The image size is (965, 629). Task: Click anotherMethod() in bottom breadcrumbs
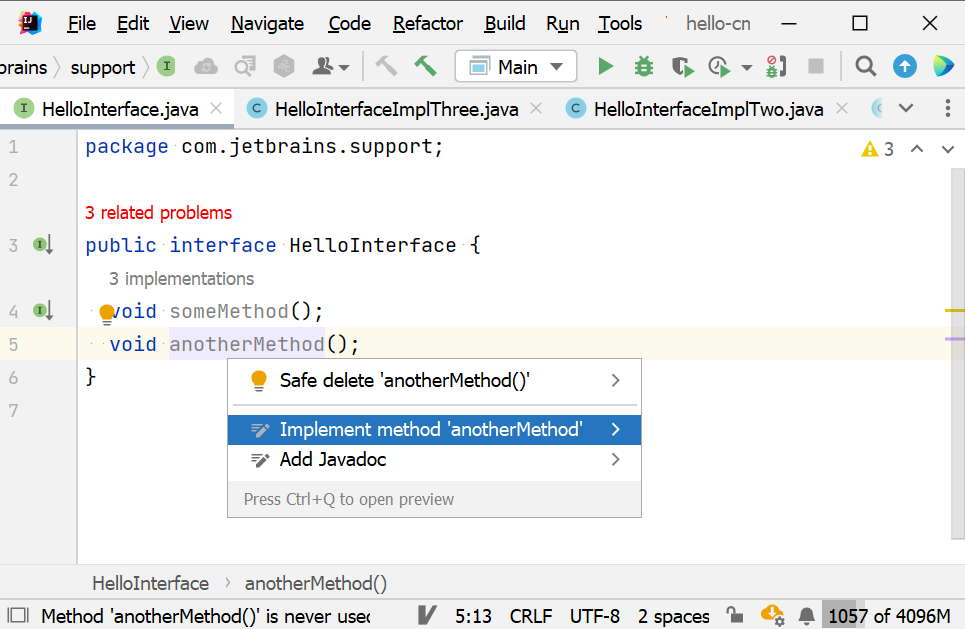click(316, 583)
